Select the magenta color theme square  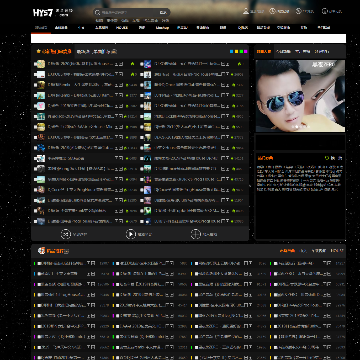pyautogui.click(x=246, y=51)
